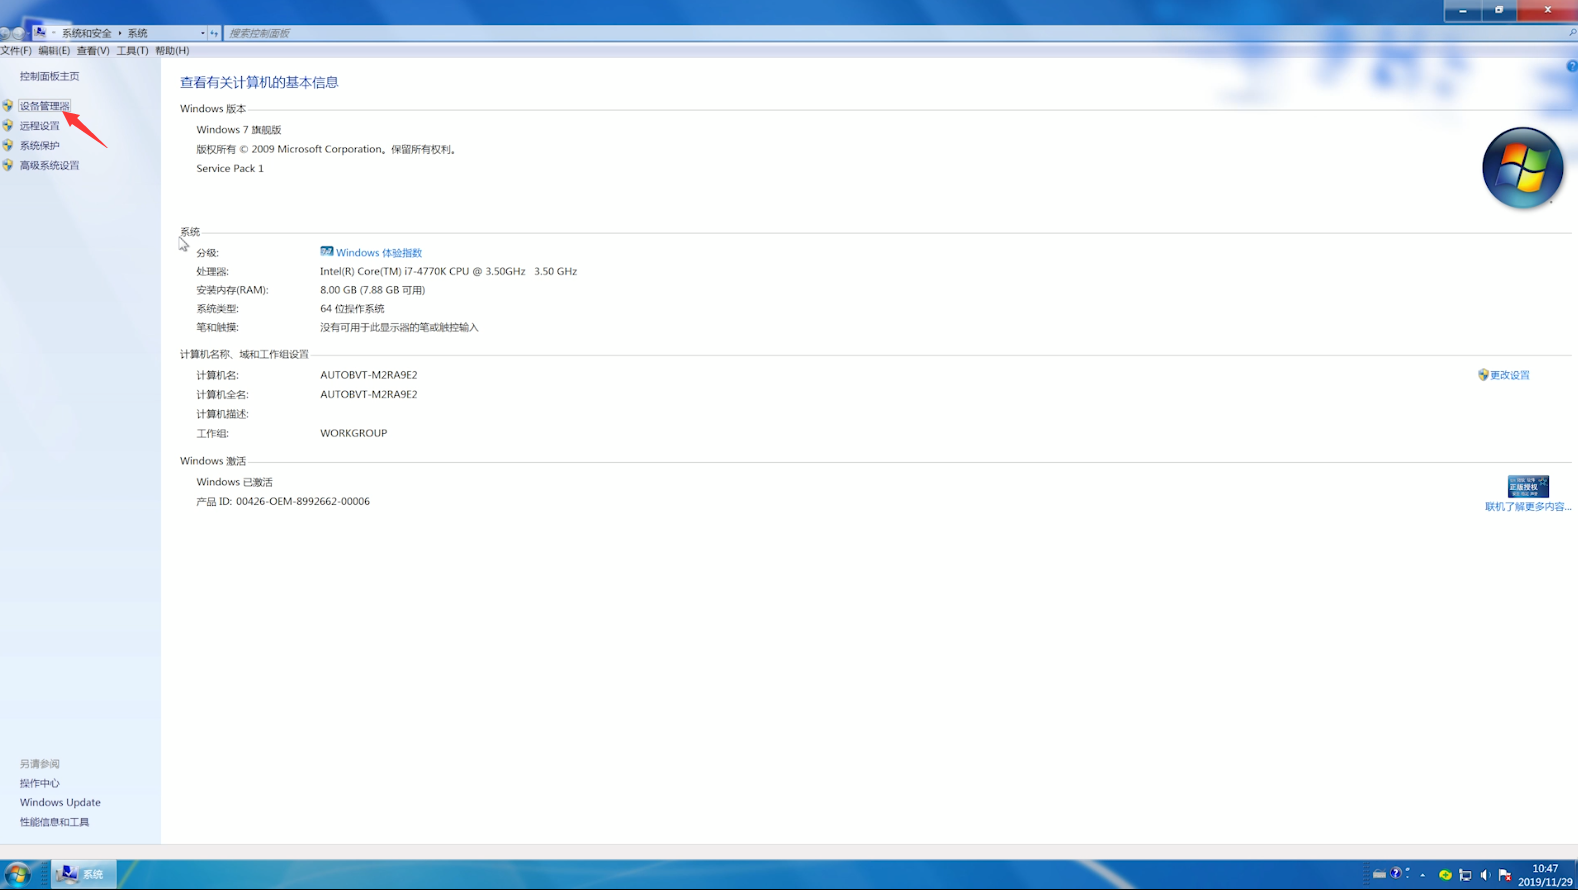Open the 帮助(H) menu
1578x890 pixels.
pyautogui.click(x=172, y=50)
